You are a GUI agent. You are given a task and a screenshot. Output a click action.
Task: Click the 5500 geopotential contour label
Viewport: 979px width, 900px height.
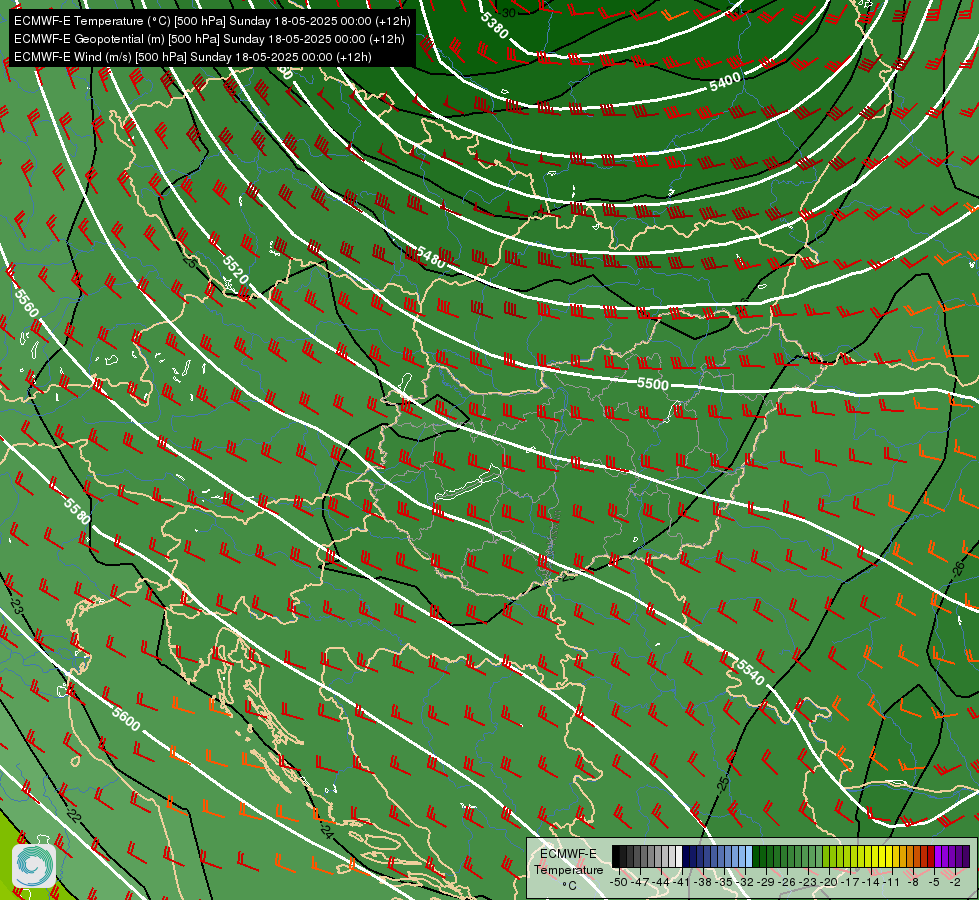(x=653, y=383)
